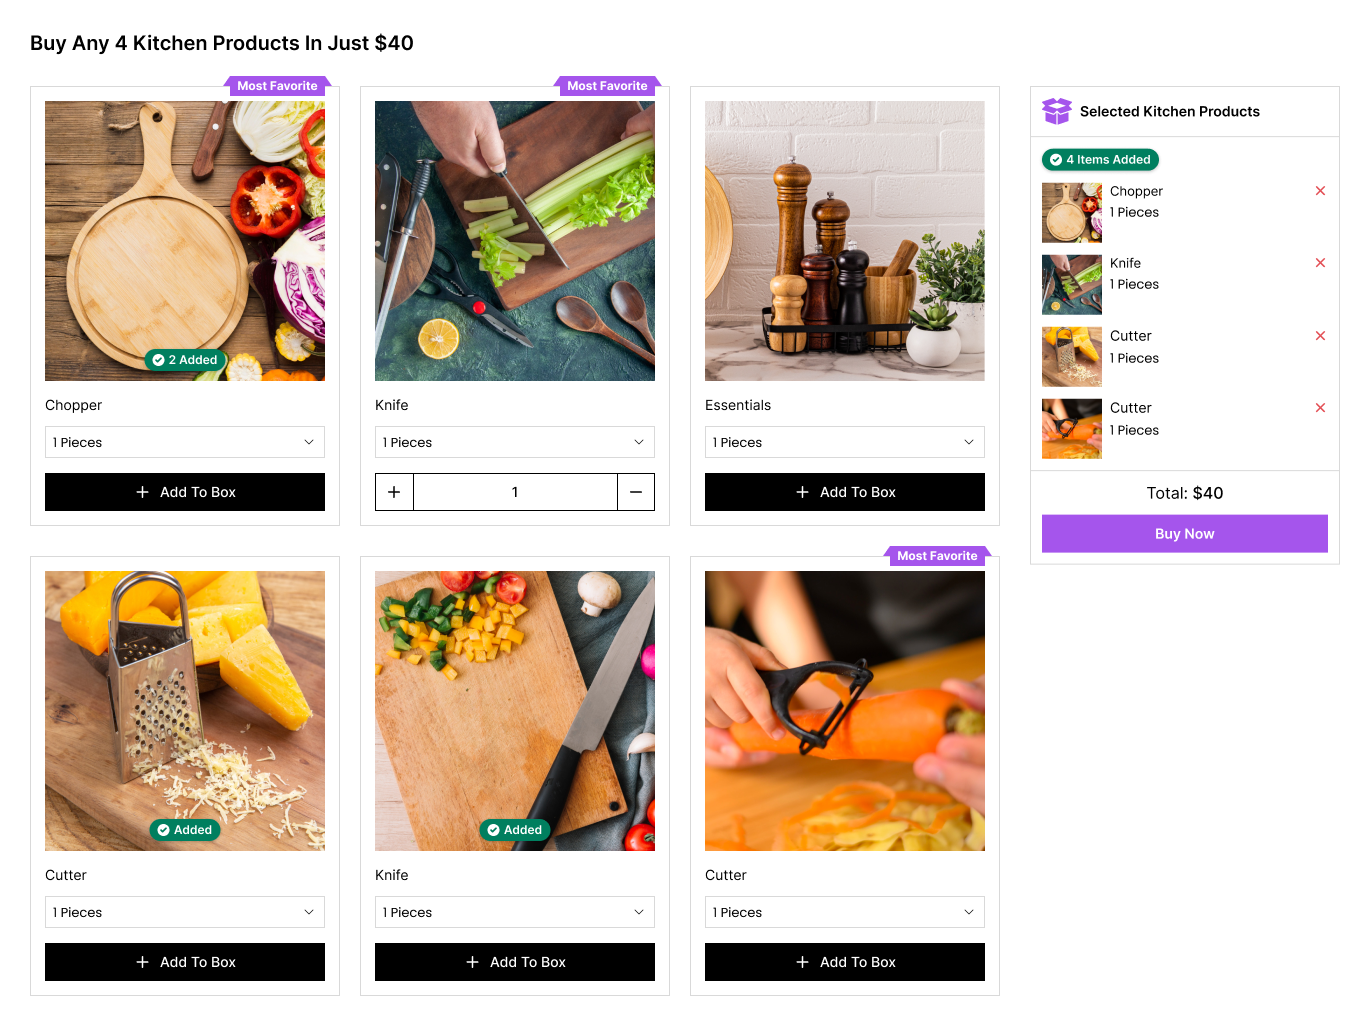Remove Chopper from selected products
The height and width of the screenshot is (1026, 1370).
coord(1320,191)
